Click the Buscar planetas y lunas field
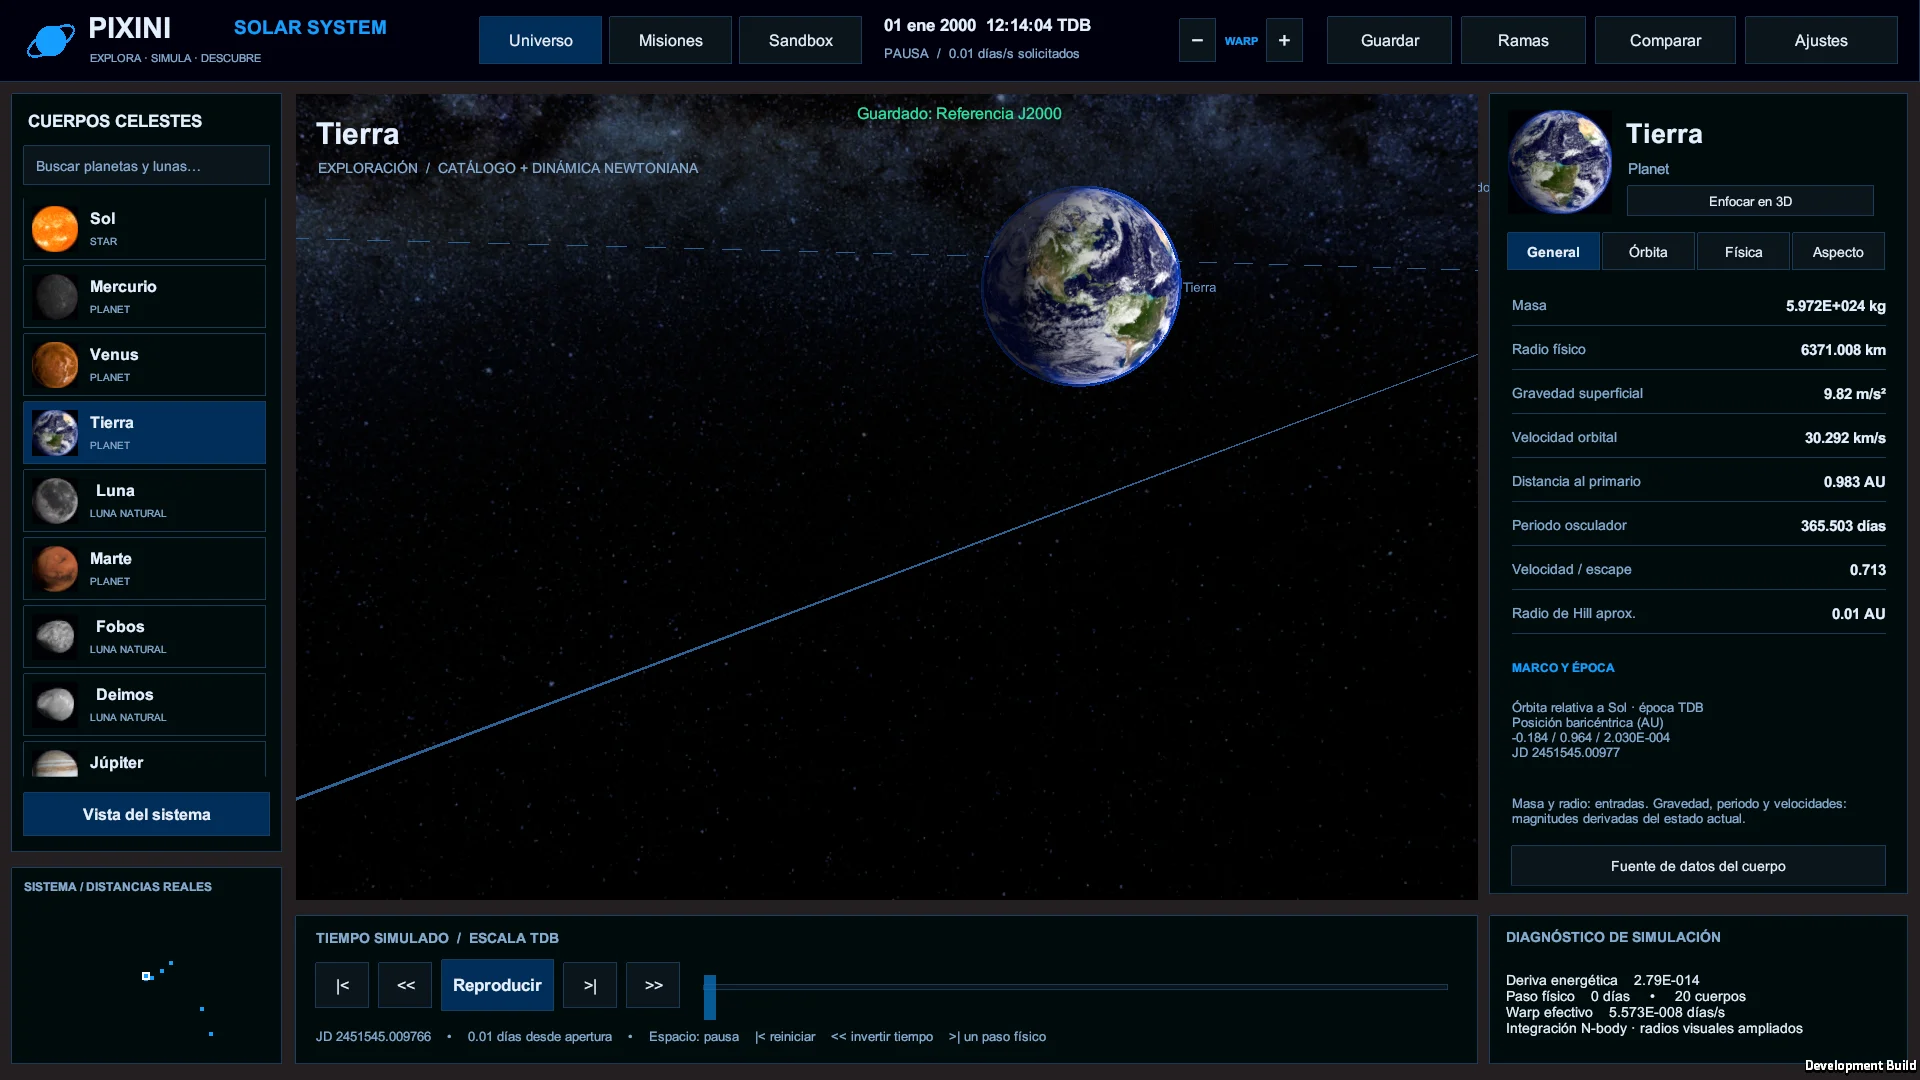The image size is (1920, 1080). [146, 166]
